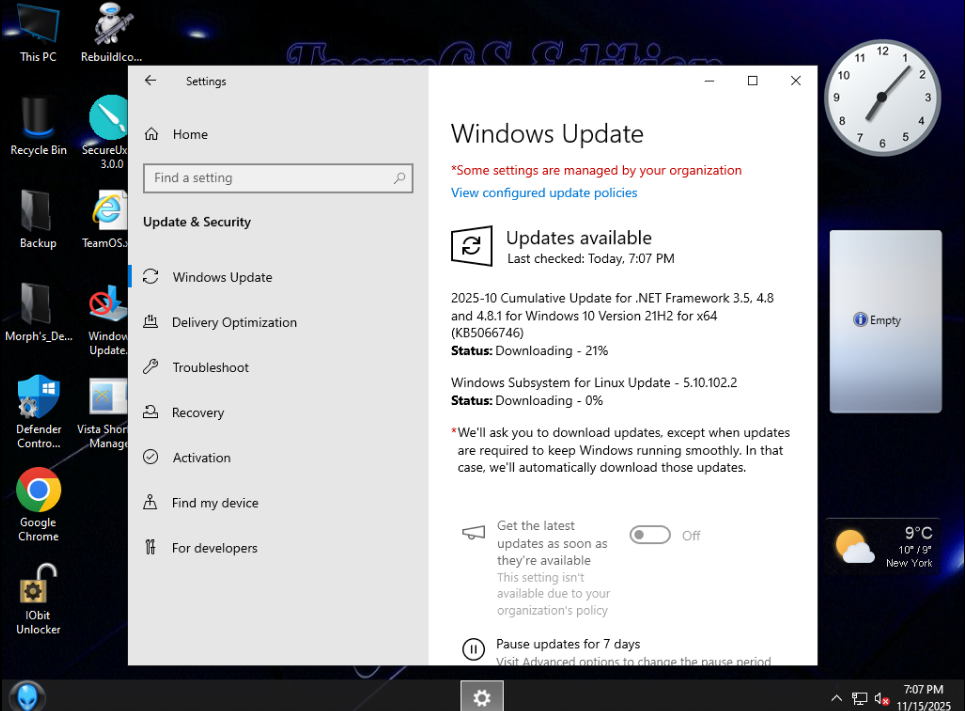The height and width of the screenshot is (711, 965).
Task: Minimize the Settings window
Action: click(709, 81)
